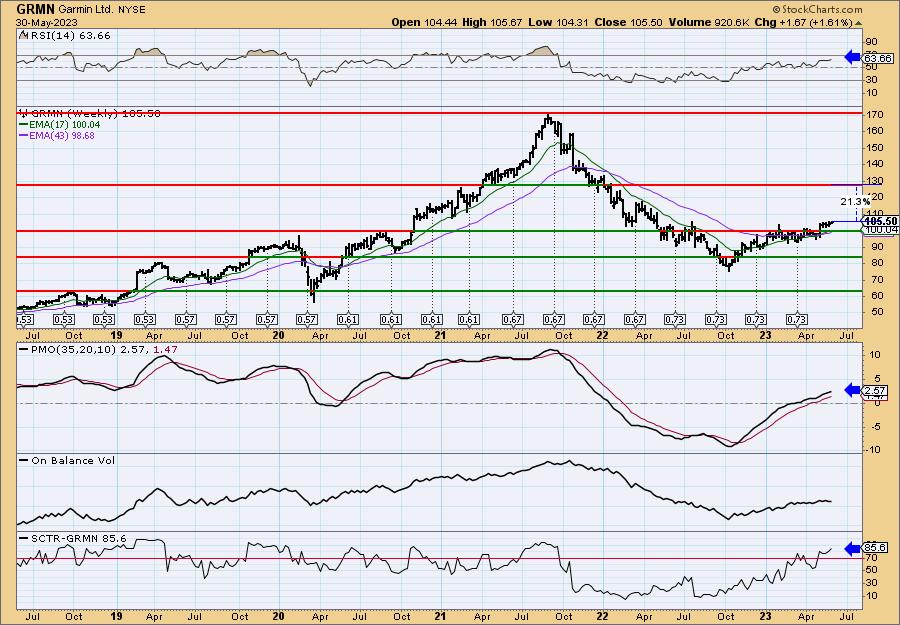This screenshot has width=900, height=625.
Task: Click the Garmin Ltd. company name
Action: (85, 10)
